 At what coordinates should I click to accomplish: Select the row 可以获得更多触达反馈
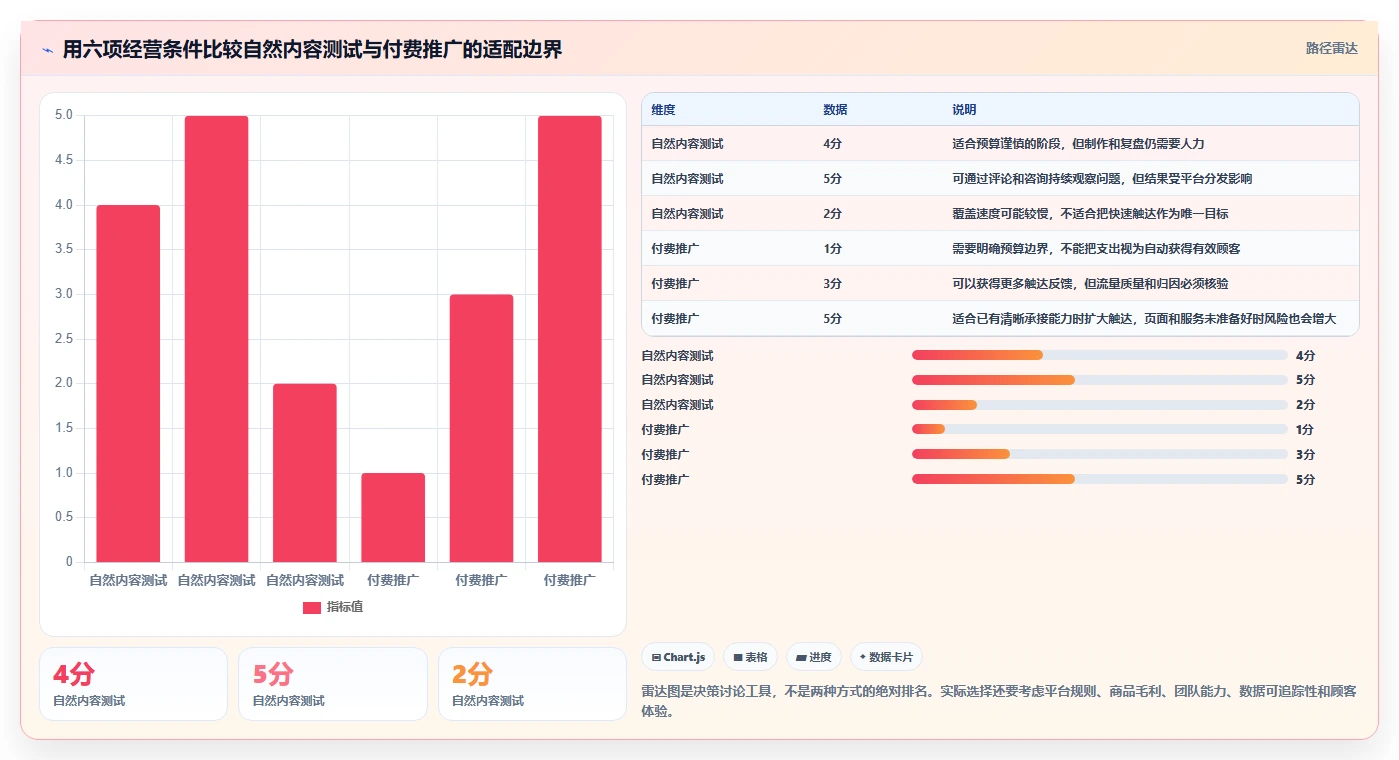pos(1000,284)
